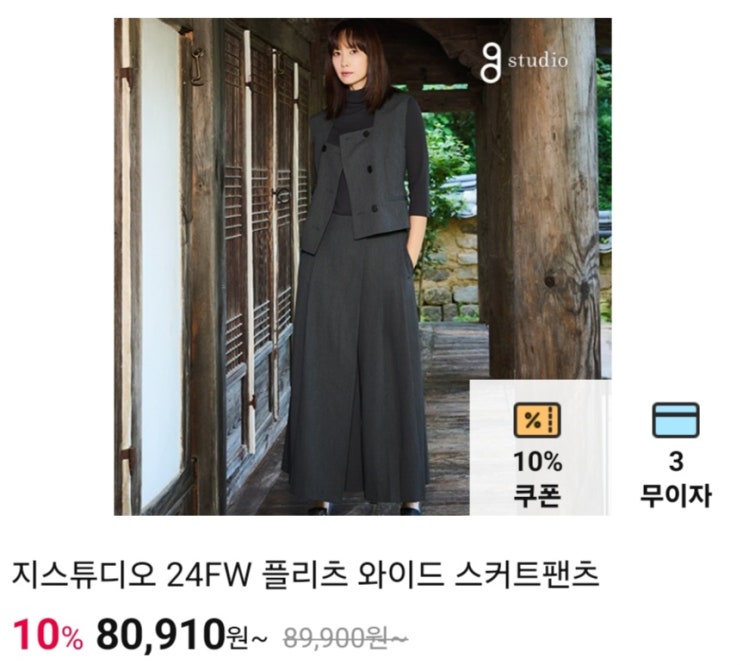Viewport: 743px width, 665px height.
Task: Tap the stone wall background in photo
Action: coord(448,275)
